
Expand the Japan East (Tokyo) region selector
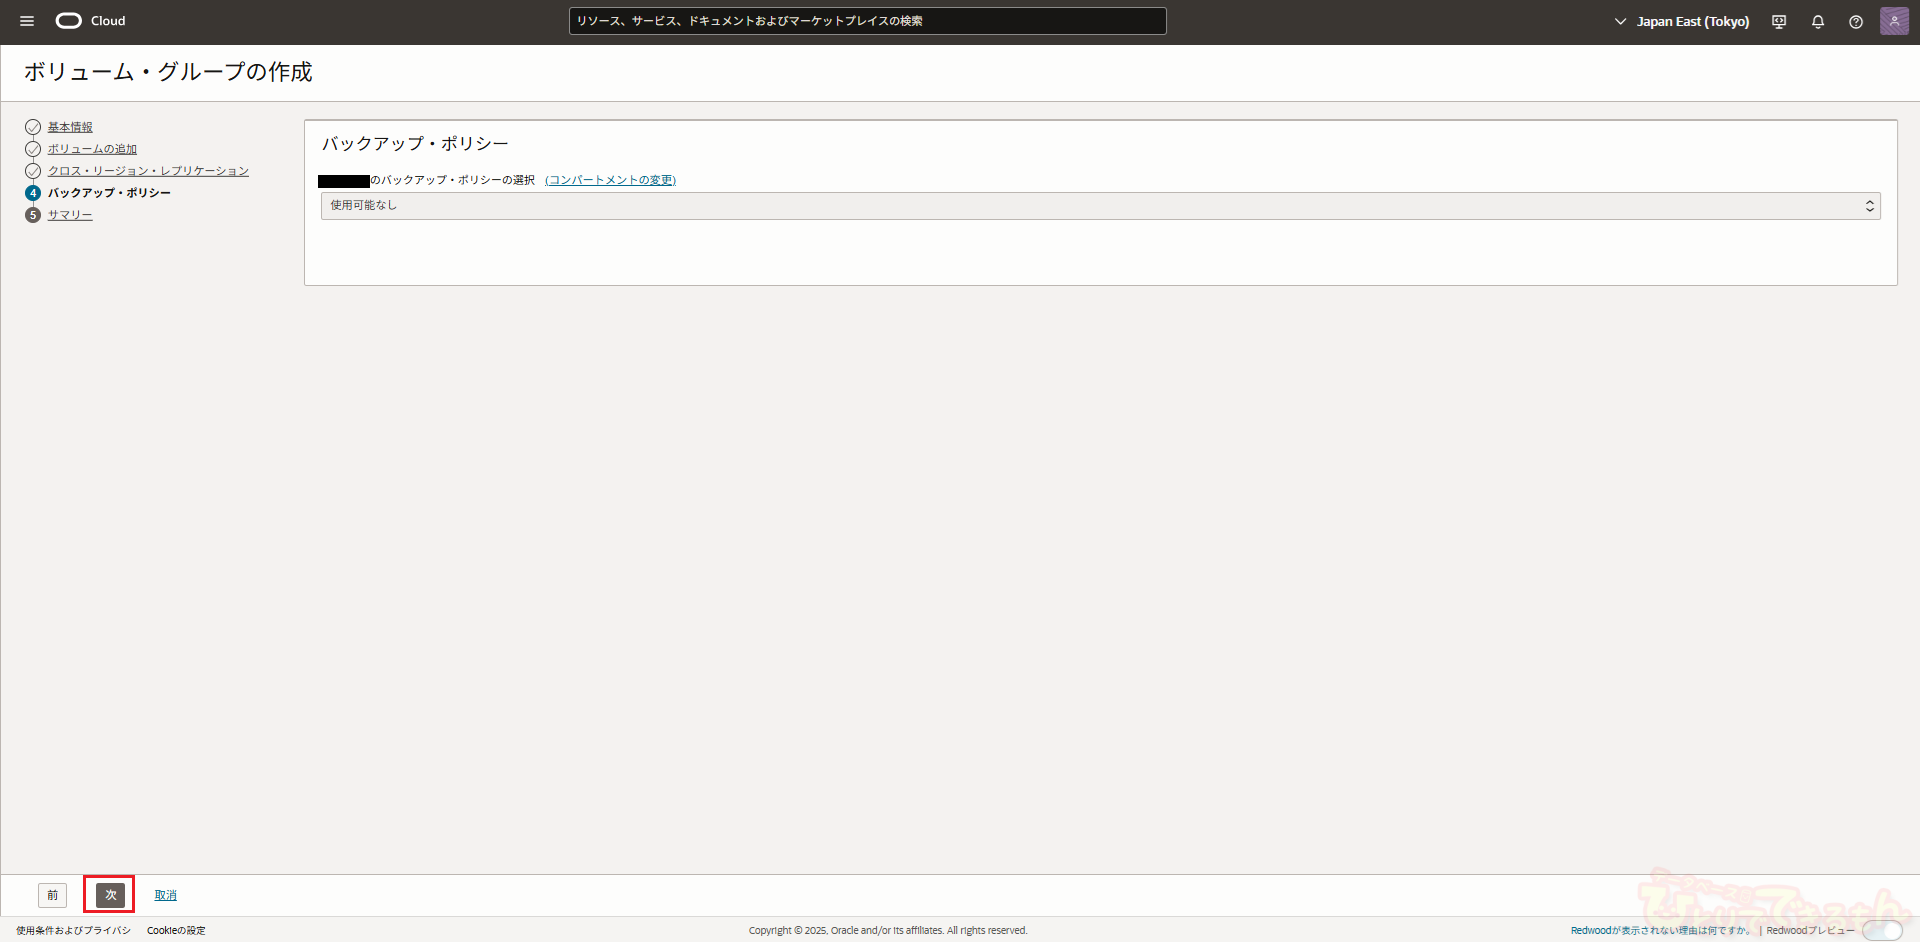1682,22
